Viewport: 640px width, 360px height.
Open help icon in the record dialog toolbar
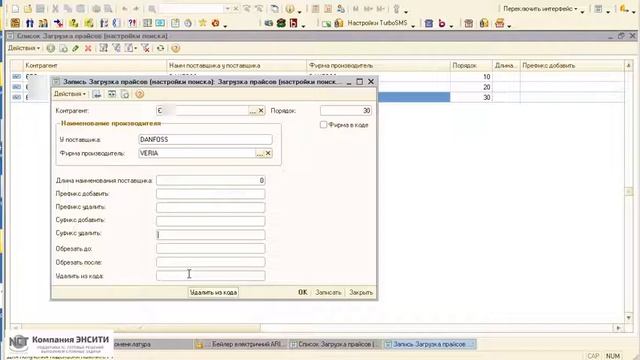click(140, 94)
